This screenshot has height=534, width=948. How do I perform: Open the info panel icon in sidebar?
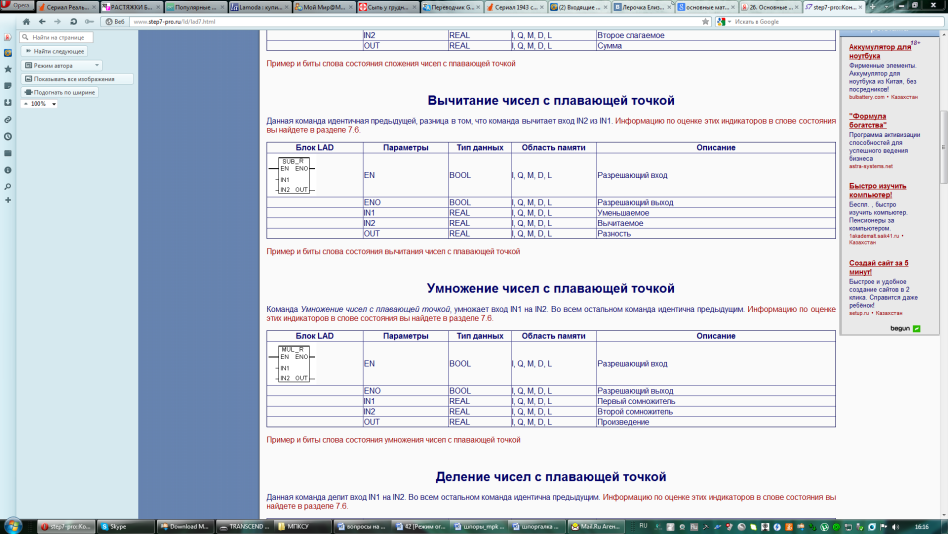point(8,171)
